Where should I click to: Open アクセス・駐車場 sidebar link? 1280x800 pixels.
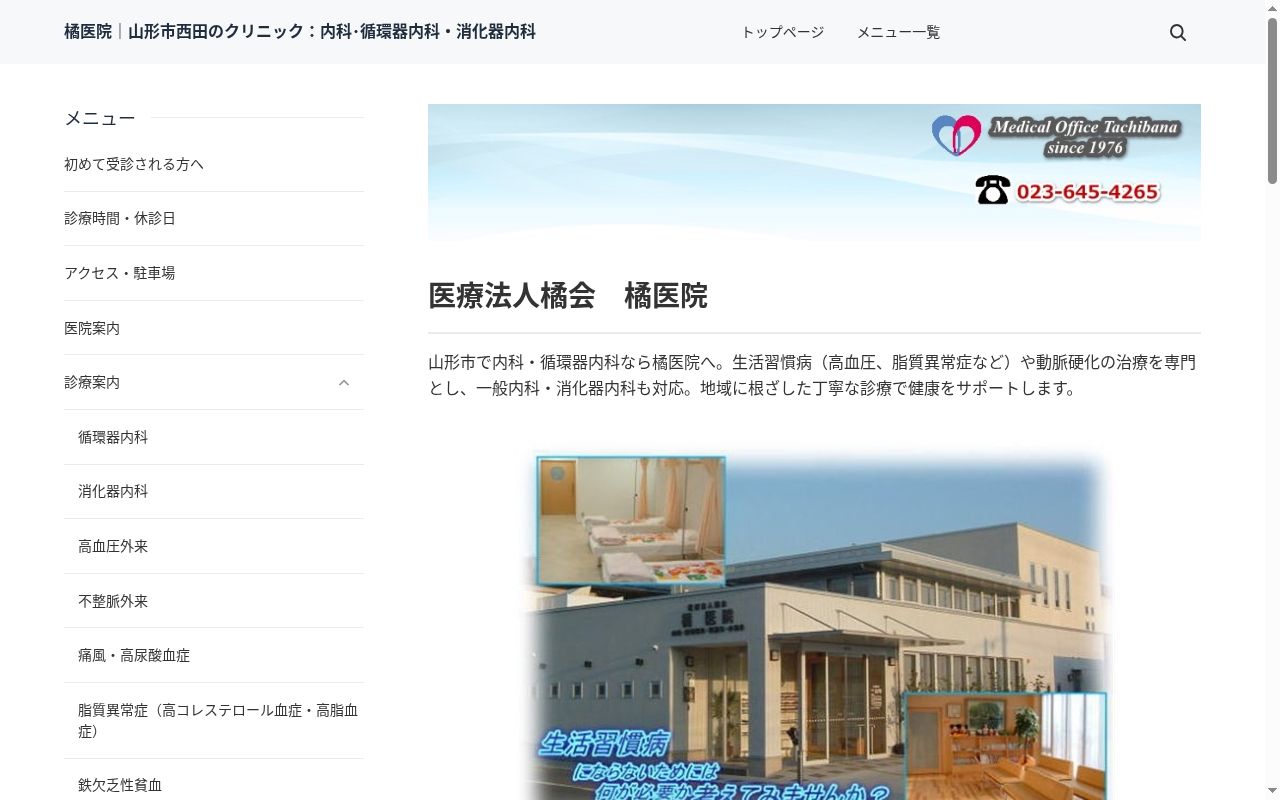pyautogui.click(x=120, y=273)
